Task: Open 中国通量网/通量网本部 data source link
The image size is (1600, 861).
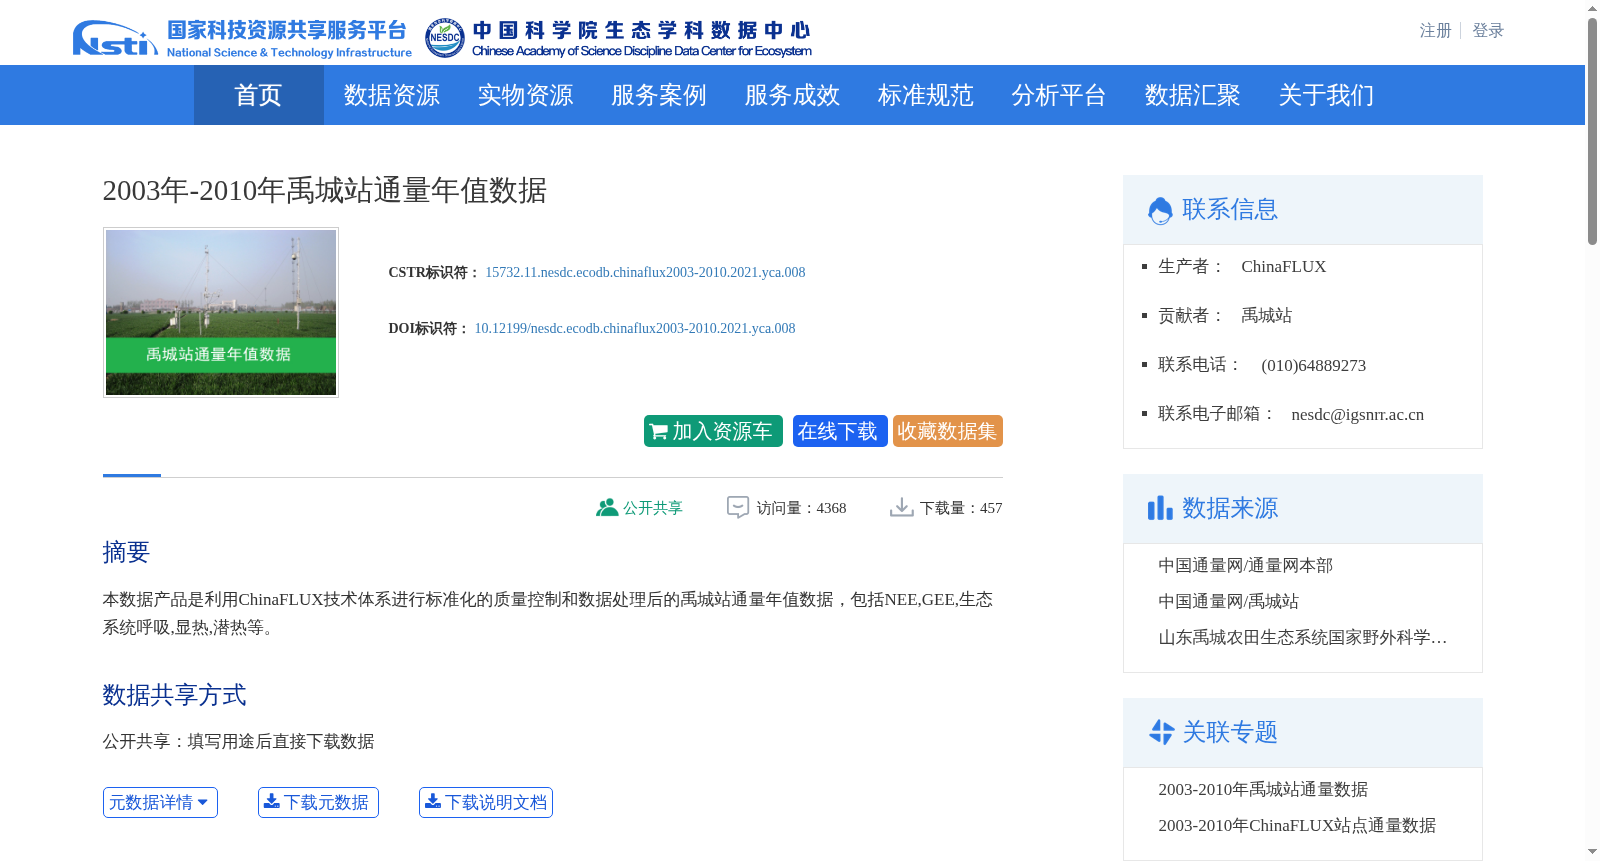Action: tap(1245, 566)
